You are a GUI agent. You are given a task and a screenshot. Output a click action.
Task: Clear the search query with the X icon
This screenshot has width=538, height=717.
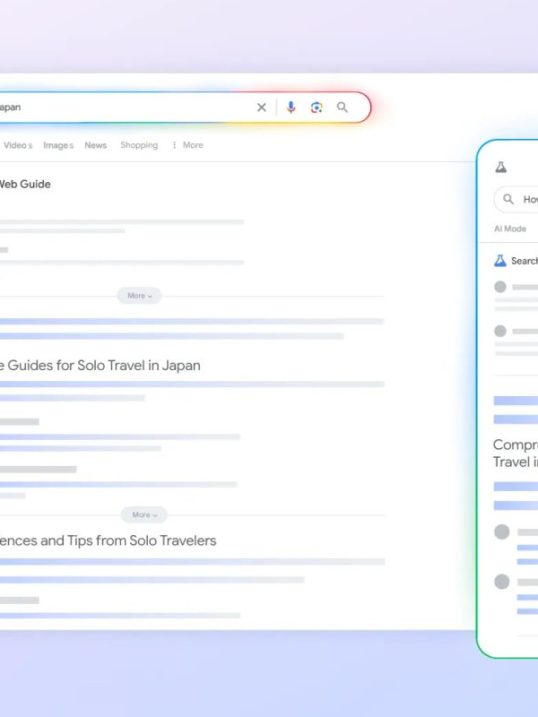click(261, 107)
